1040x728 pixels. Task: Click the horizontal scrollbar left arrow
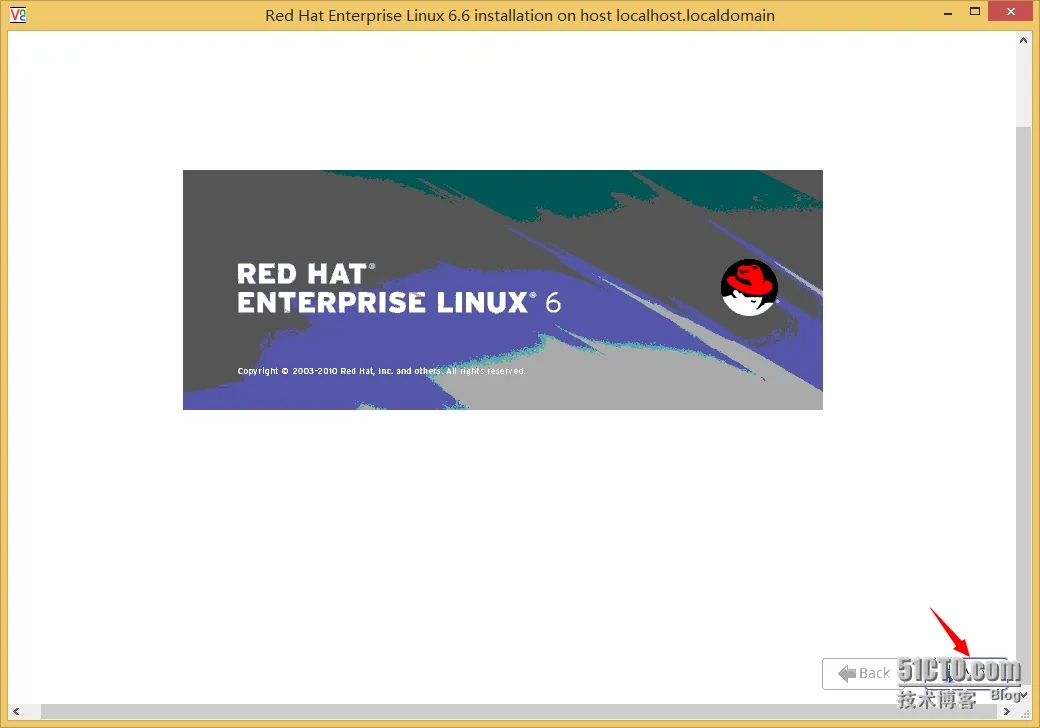click(16, 711)
